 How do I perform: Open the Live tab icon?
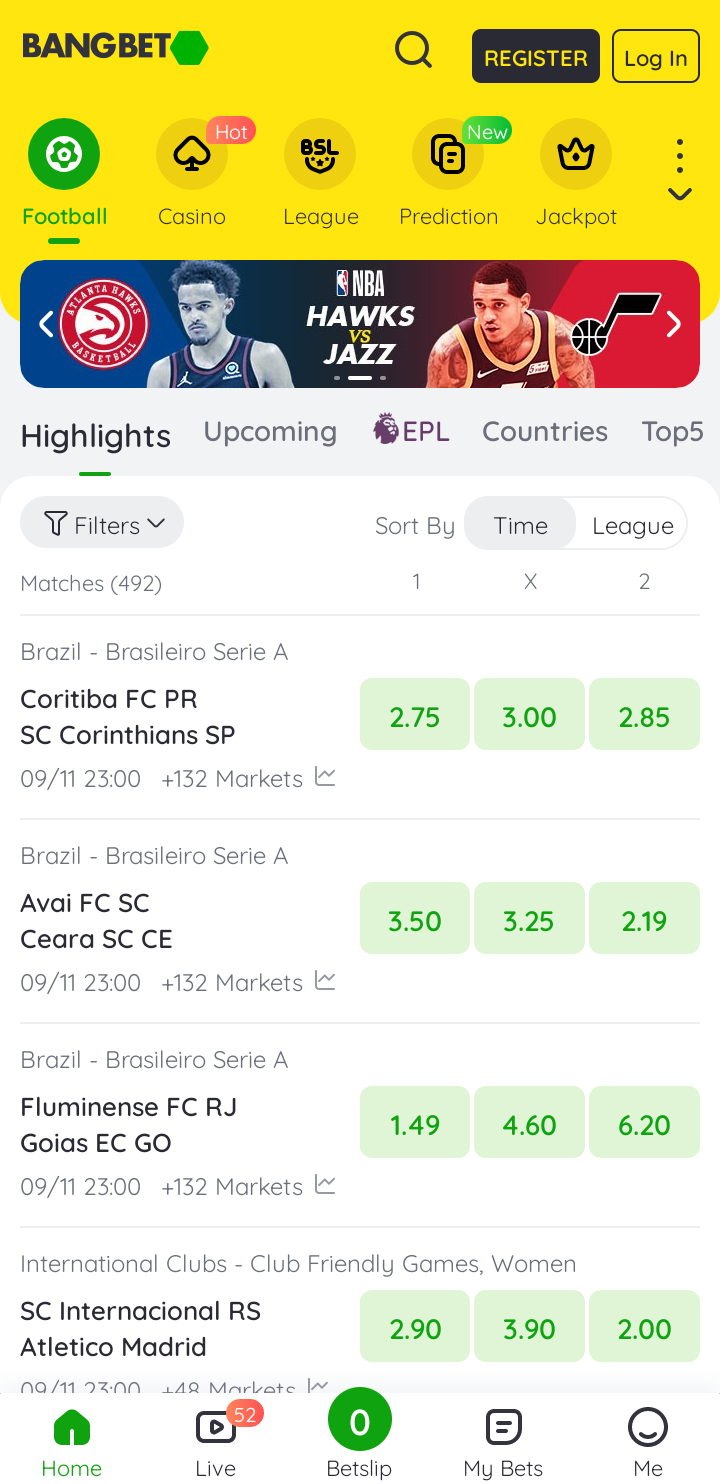tap(216, 1427)
